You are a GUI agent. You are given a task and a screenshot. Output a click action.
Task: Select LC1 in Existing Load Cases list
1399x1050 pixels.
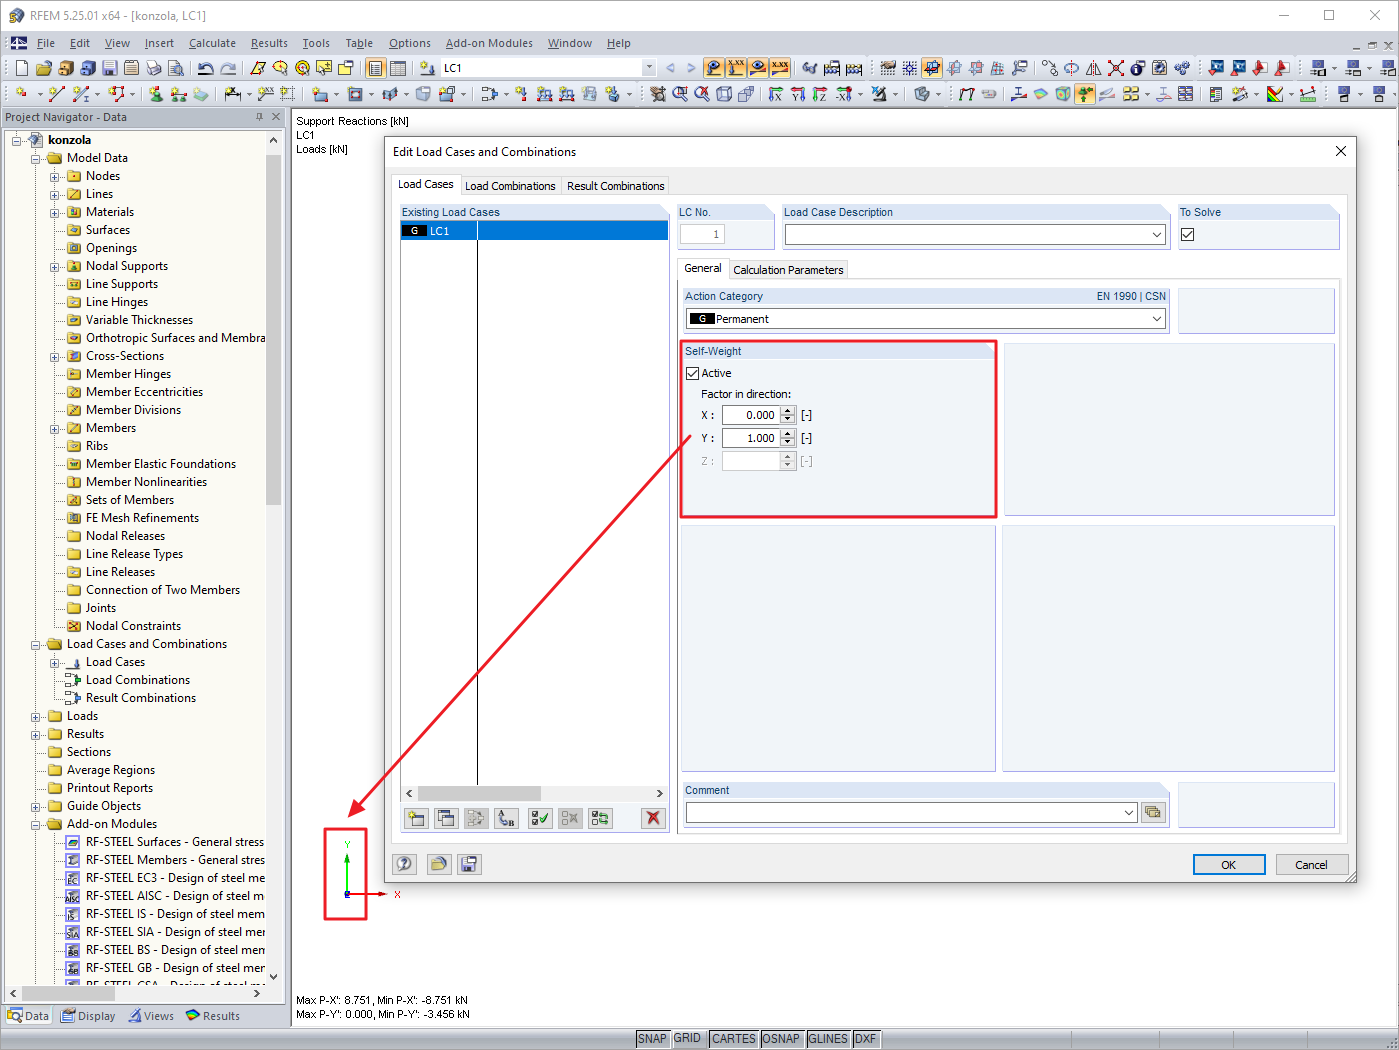pyautogui.click(x=534, y=231)
